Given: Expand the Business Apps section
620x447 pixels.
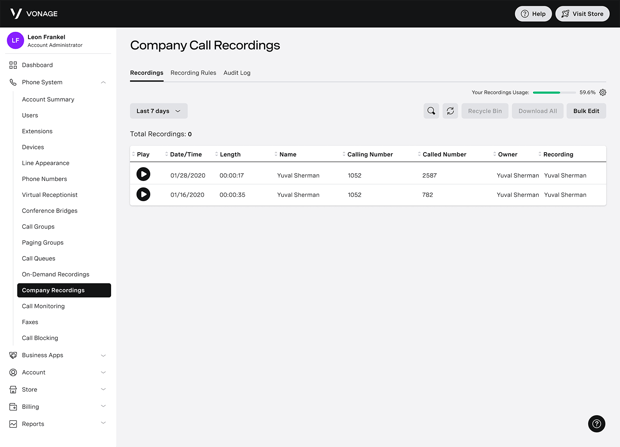Looking at the screenshot, I should click(x=103, y=355).
